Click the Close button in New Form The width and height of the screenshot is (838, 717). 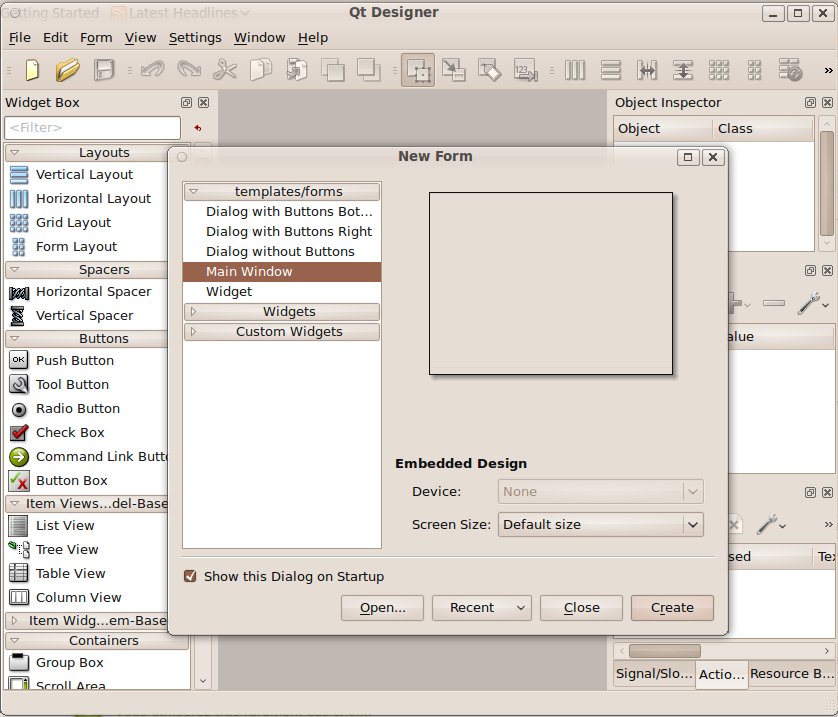(581, 608)
